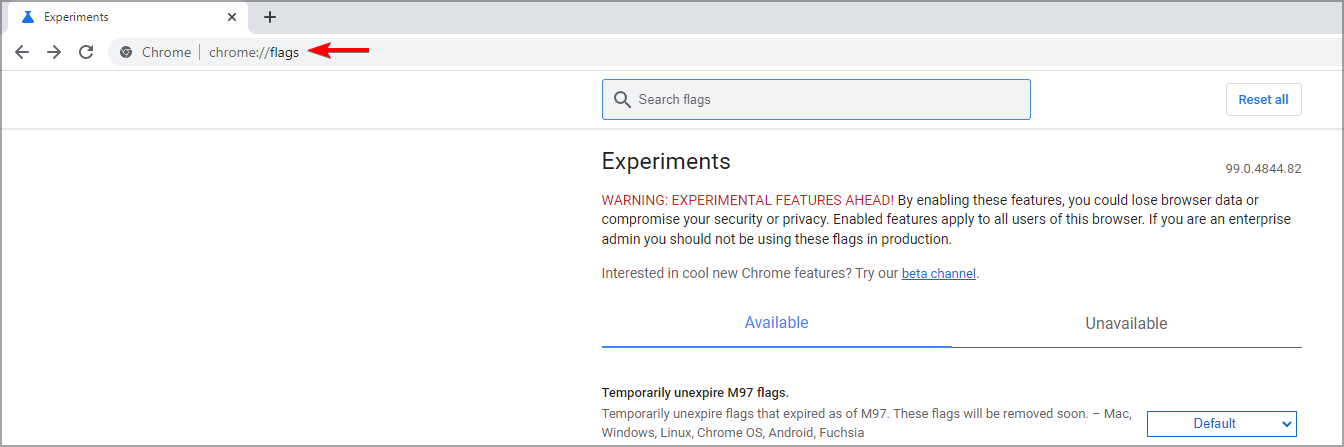Close the Experiments tab
This screenshot has height=447, width=1344.
pos(232,17)
